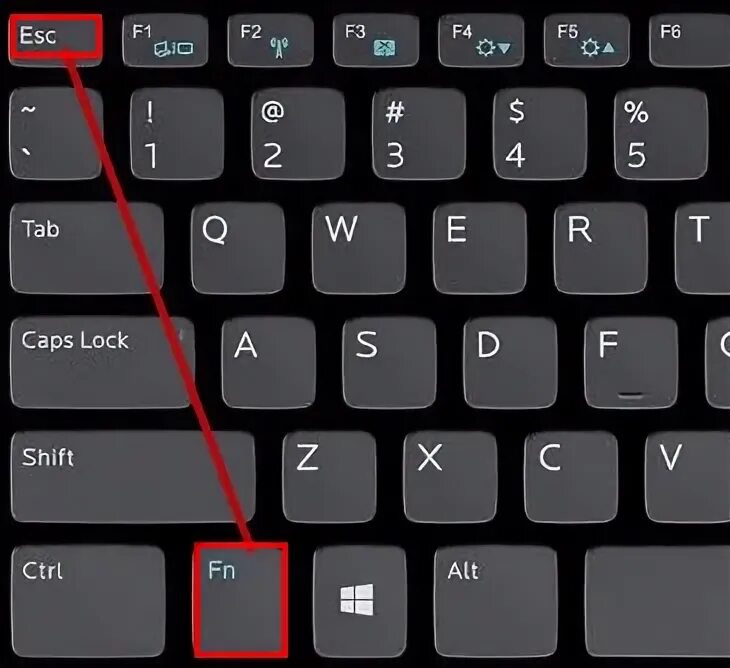Click the Ctrl key
Image resolution: width=730 pixels, height=668 pixels.
point(88,601)
